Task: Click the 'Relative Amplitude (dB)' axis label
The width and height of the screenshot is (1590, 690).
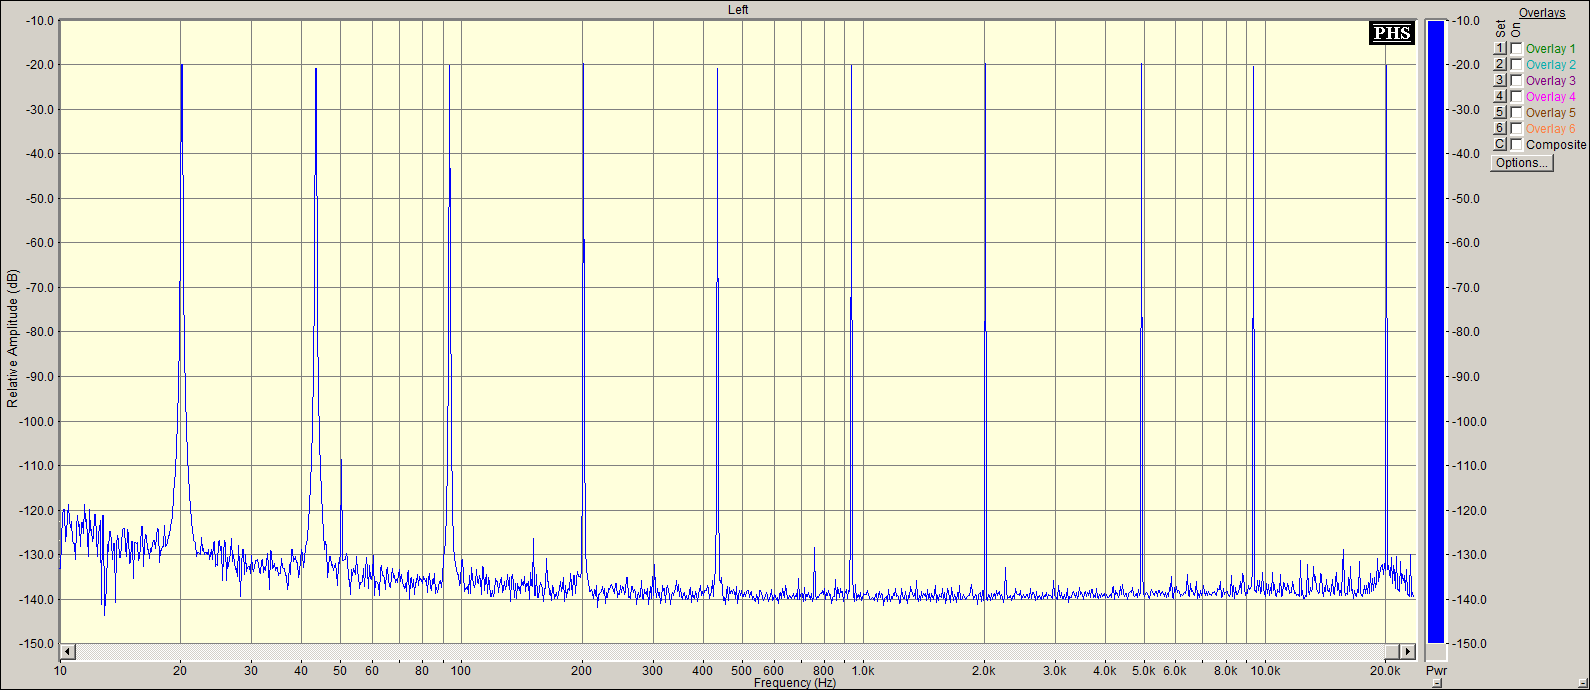Action: [x=12, y=338]
